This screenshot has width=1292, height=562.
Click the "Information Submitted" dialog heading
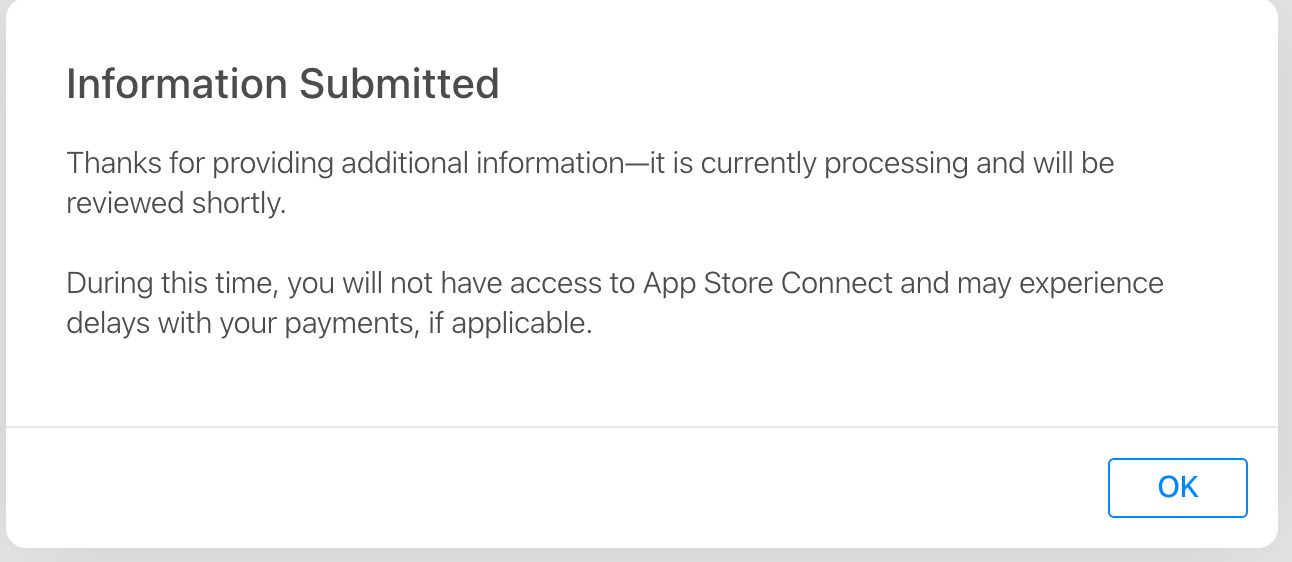tap(282, 84)
